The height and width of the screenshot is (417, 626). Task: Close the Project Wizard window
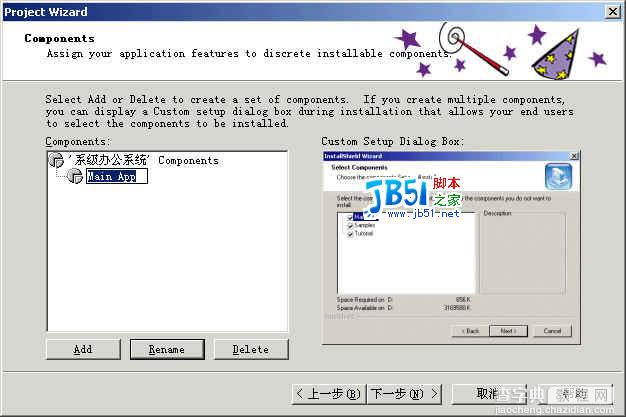point(613,12)
